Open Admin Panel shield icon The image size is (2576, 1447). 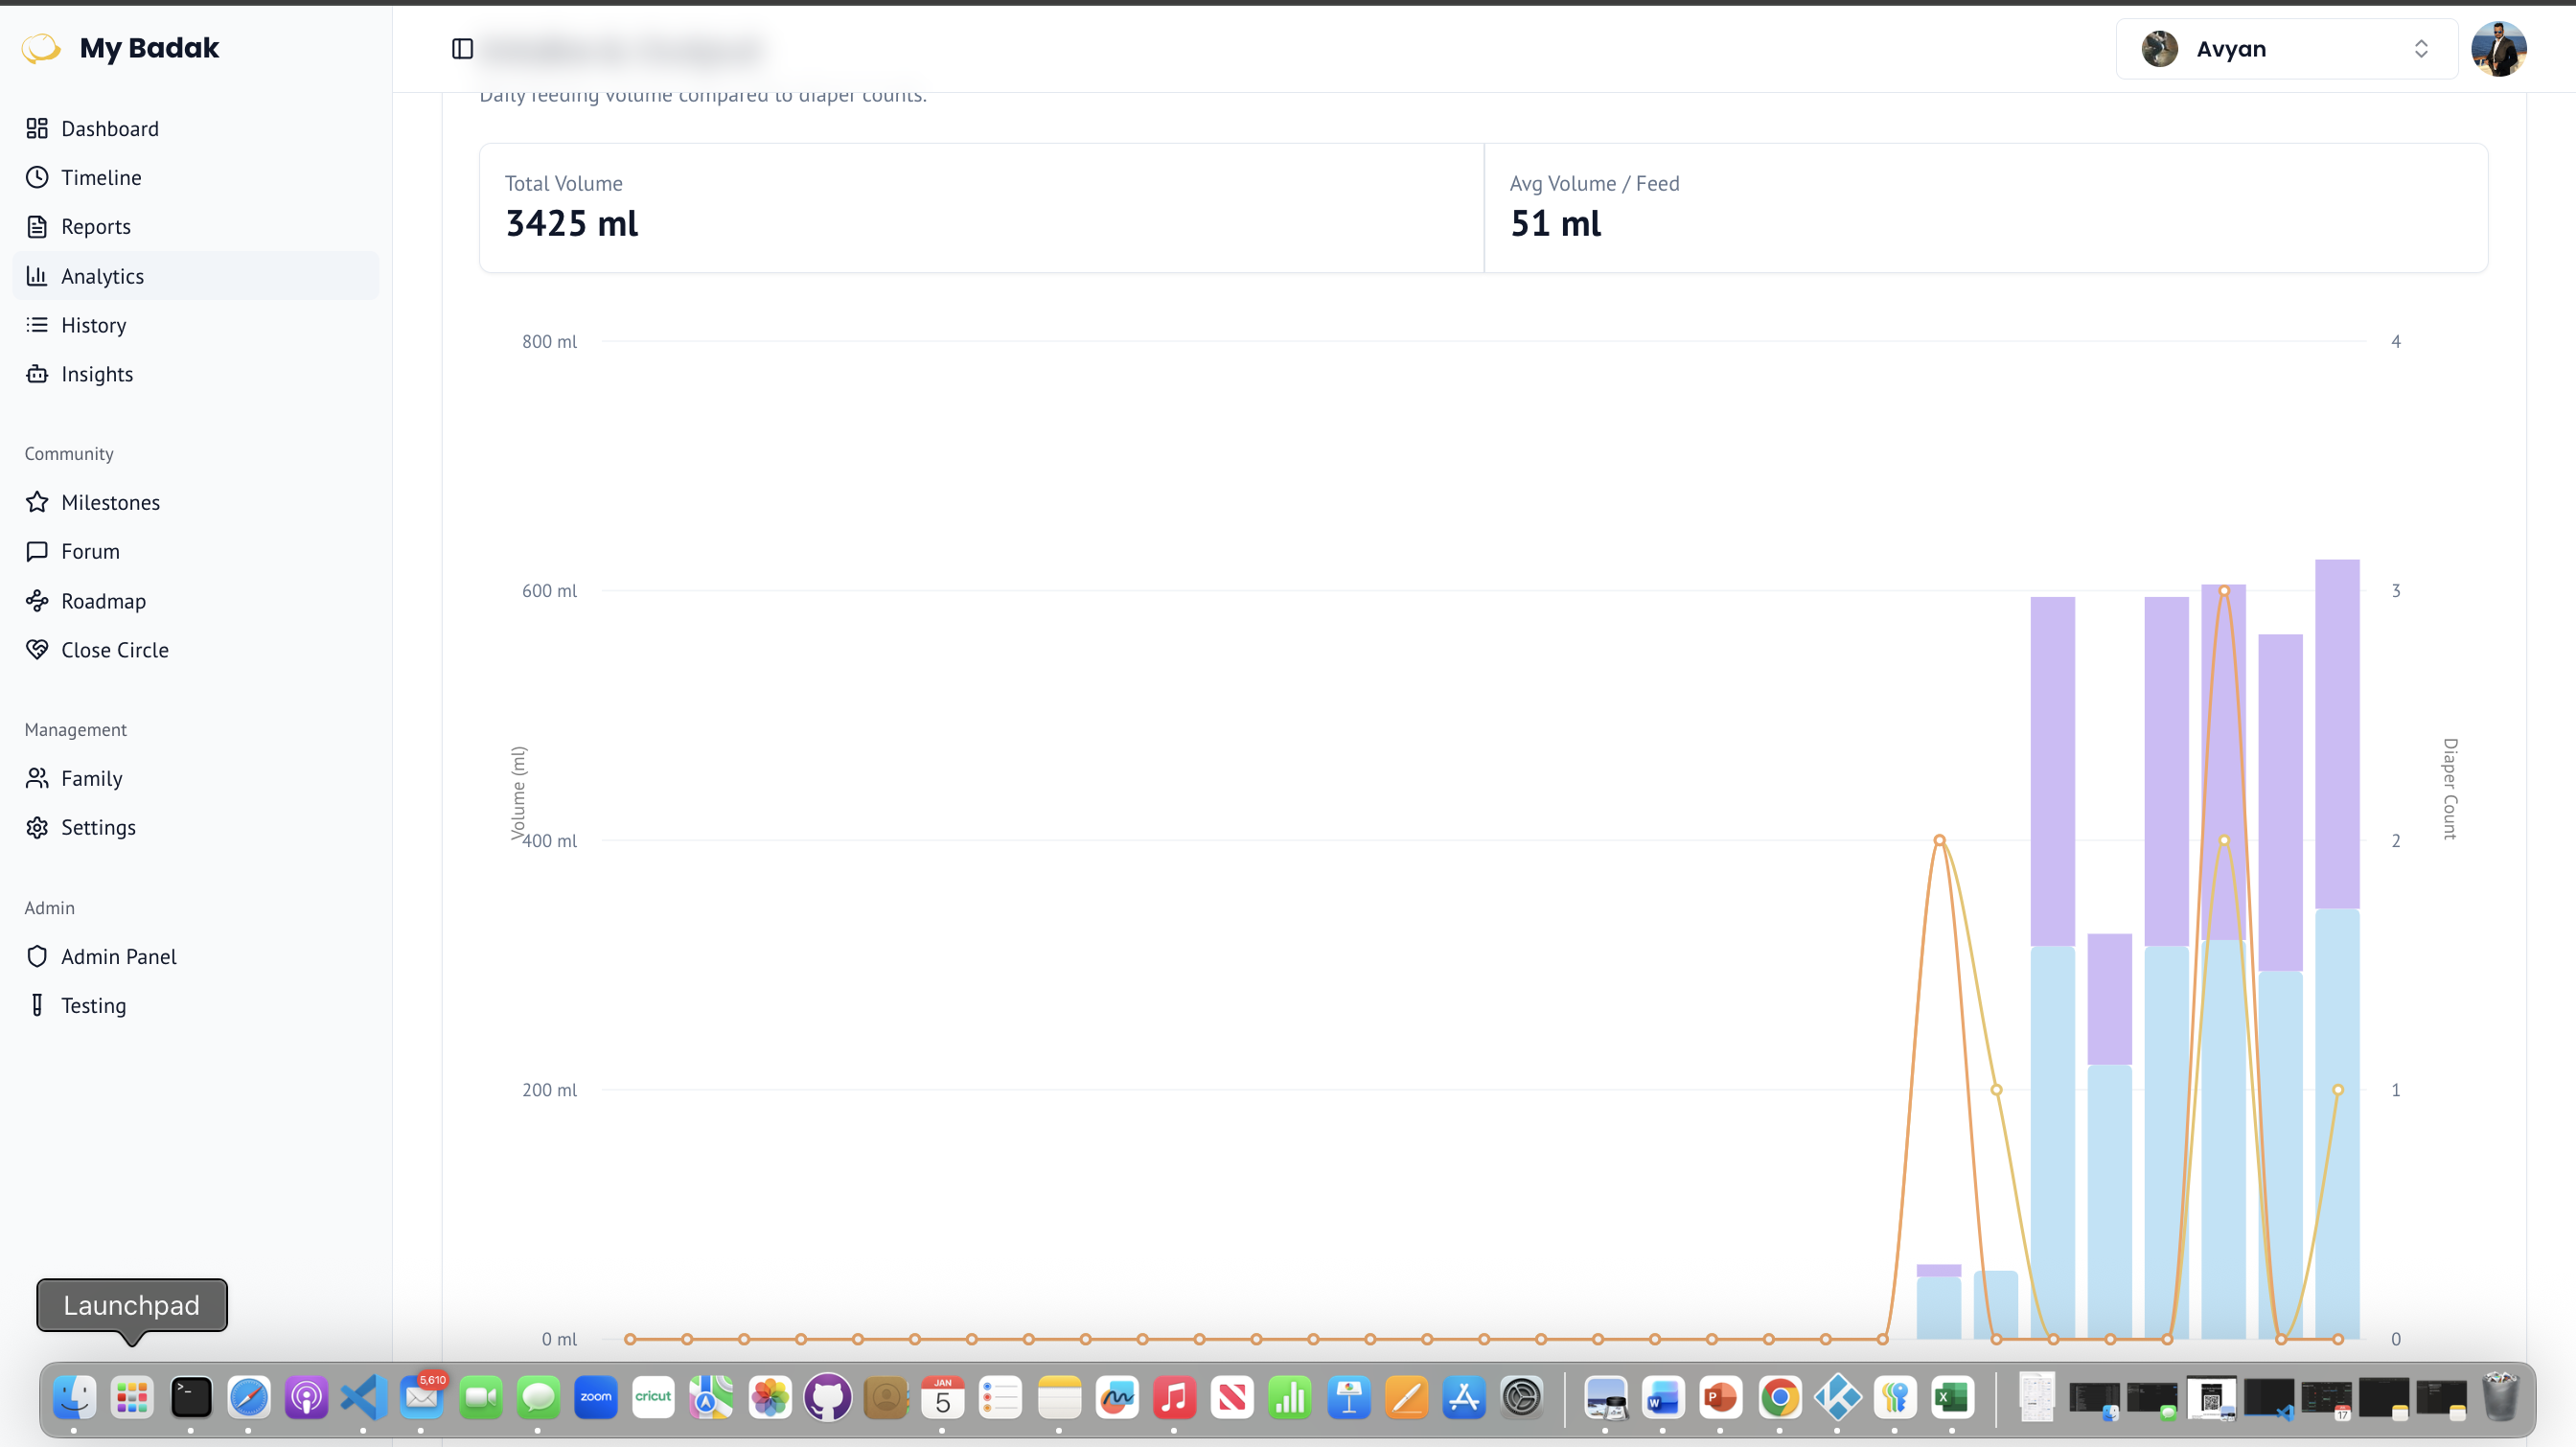(x=37, y=956)
